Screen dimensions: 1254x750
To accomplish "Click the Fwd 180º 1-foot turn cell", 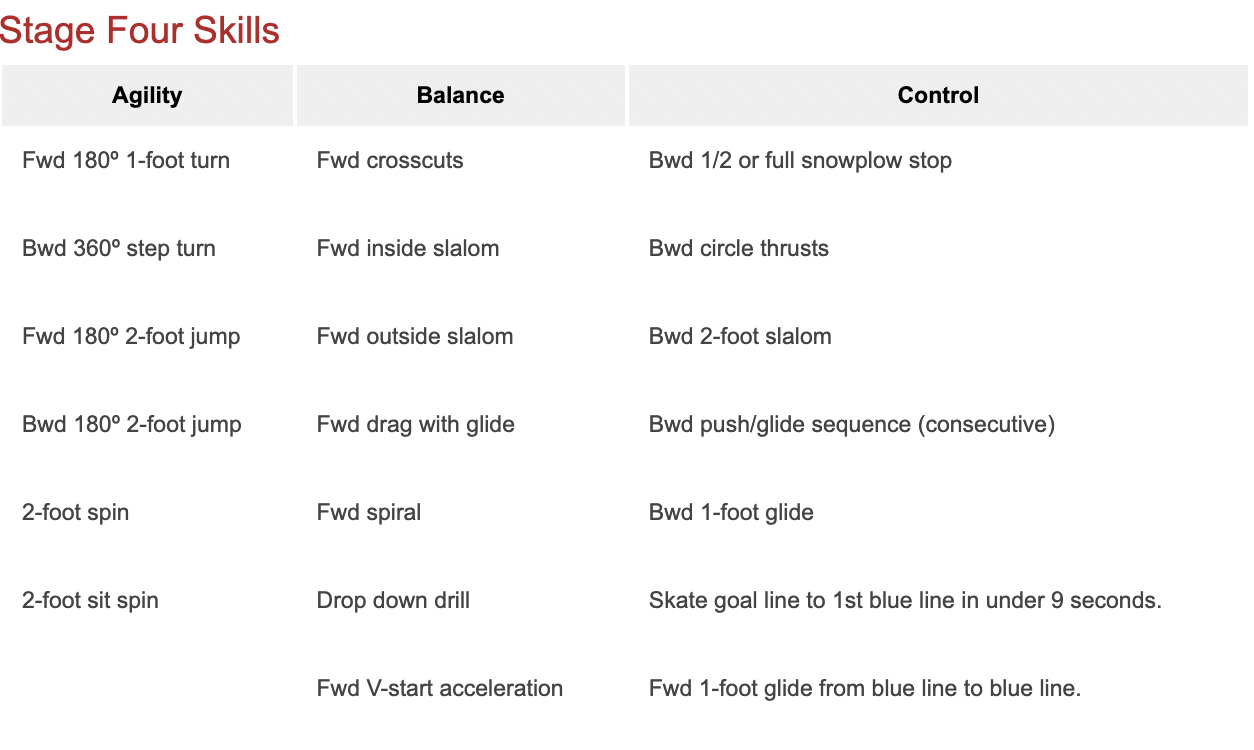I will click(126, 160).
